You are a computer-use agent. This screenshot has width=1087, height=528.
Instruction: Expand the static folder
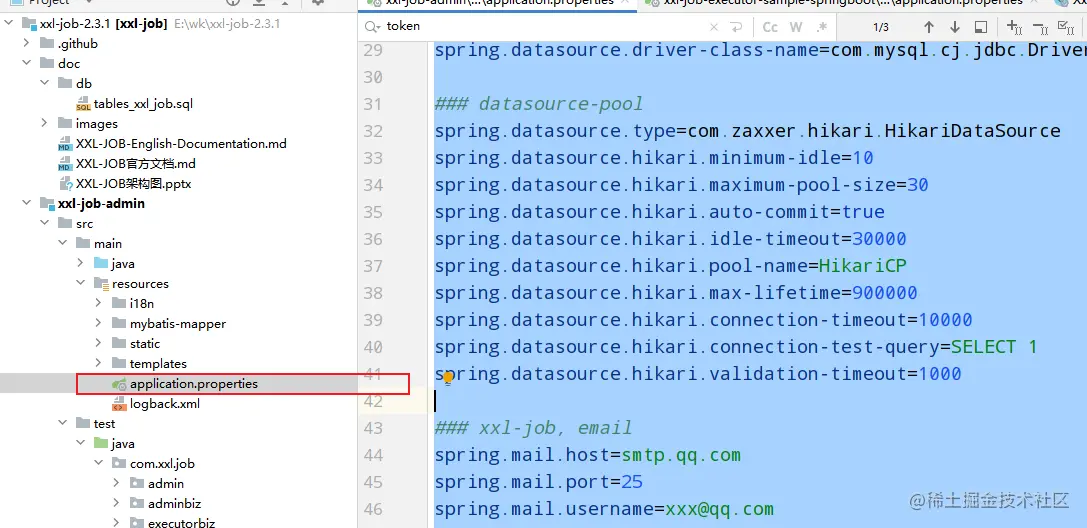point(98,344)
